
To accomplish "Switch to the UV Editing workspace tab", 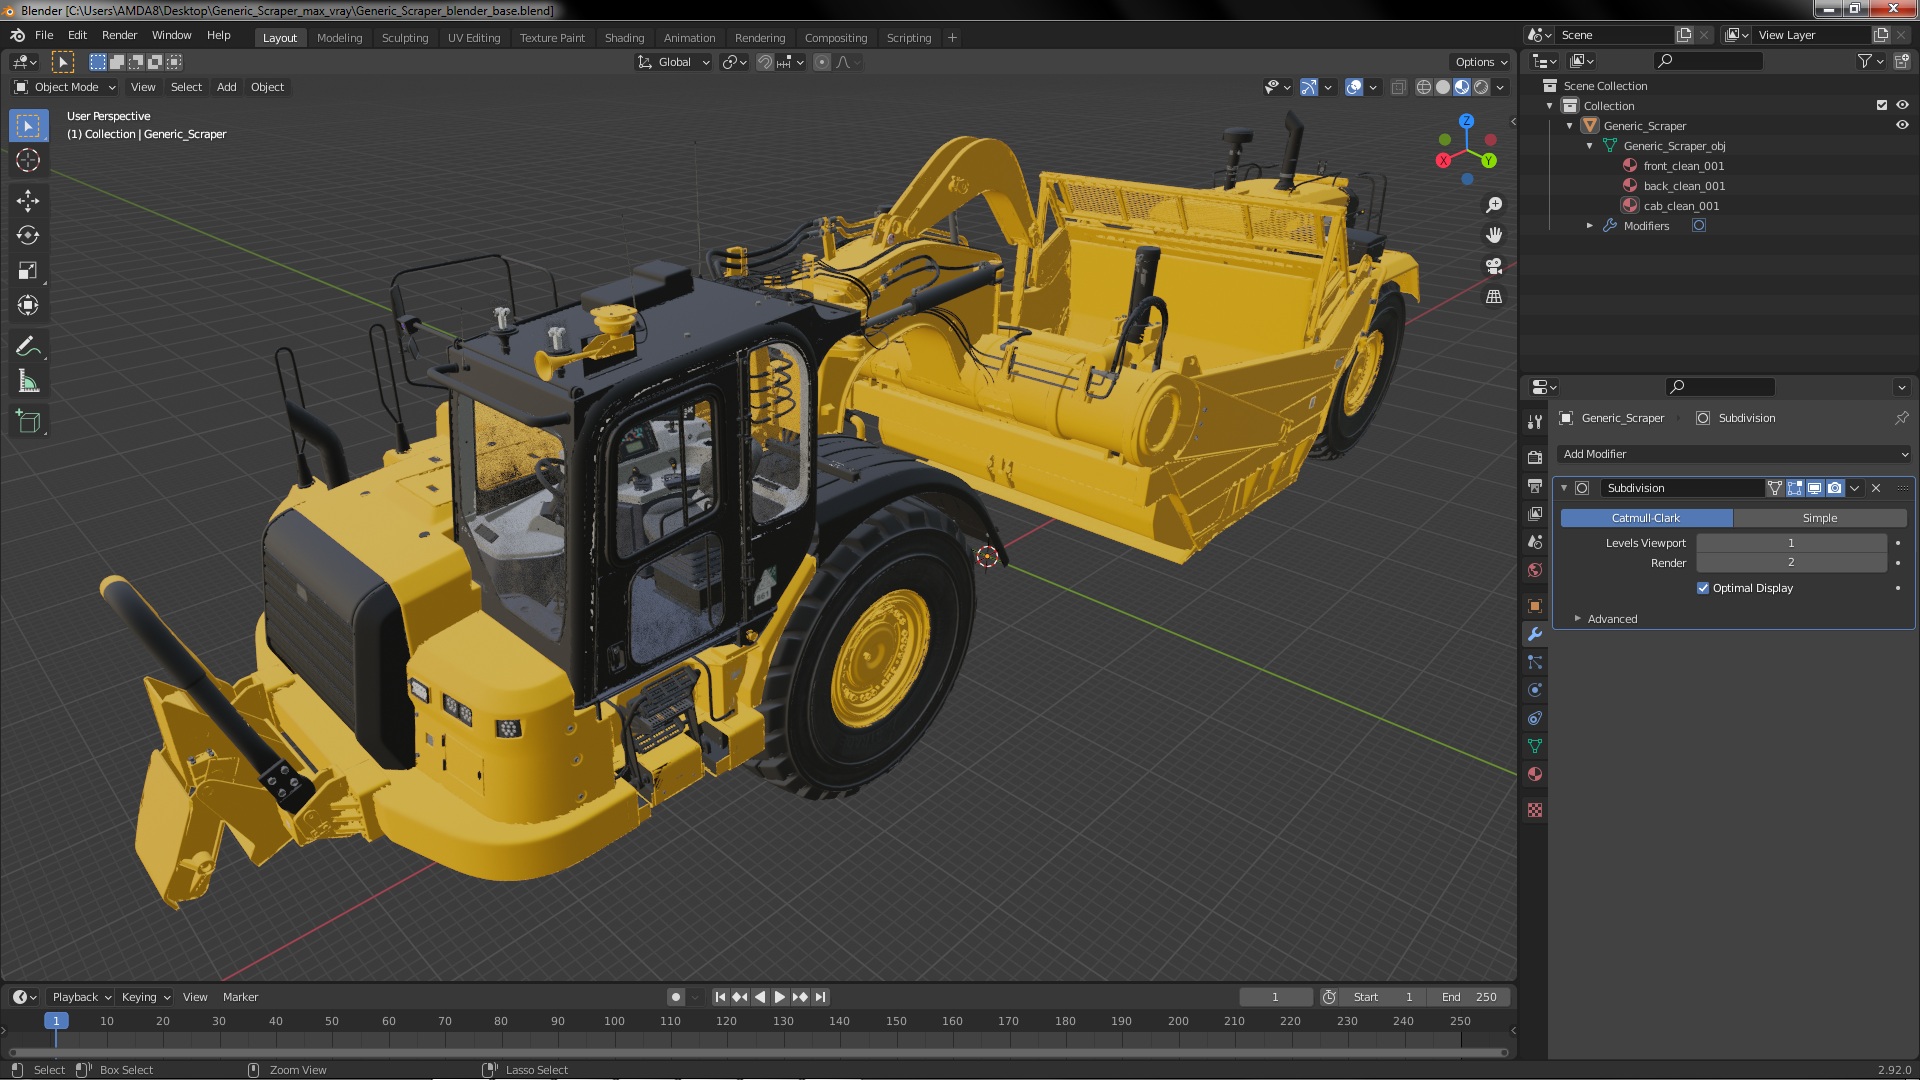I will (473, 38).
